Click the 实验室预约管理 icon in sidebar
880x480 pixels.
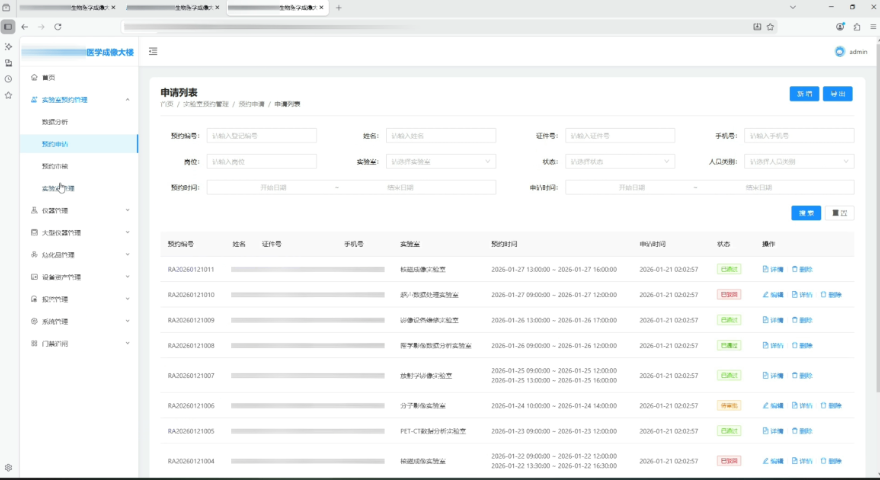(x=34, y=100)
